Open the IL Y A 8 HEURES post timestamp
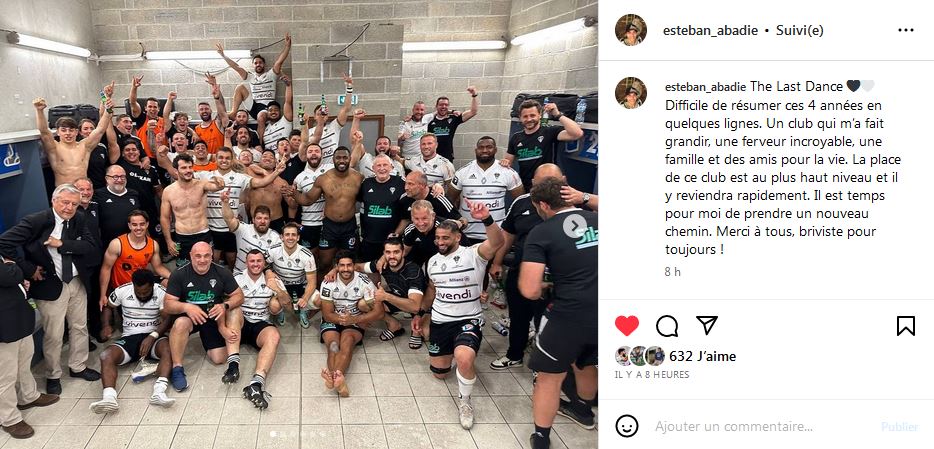The width and height of the screenshot is (934, 449). click(x=652, y=375)
